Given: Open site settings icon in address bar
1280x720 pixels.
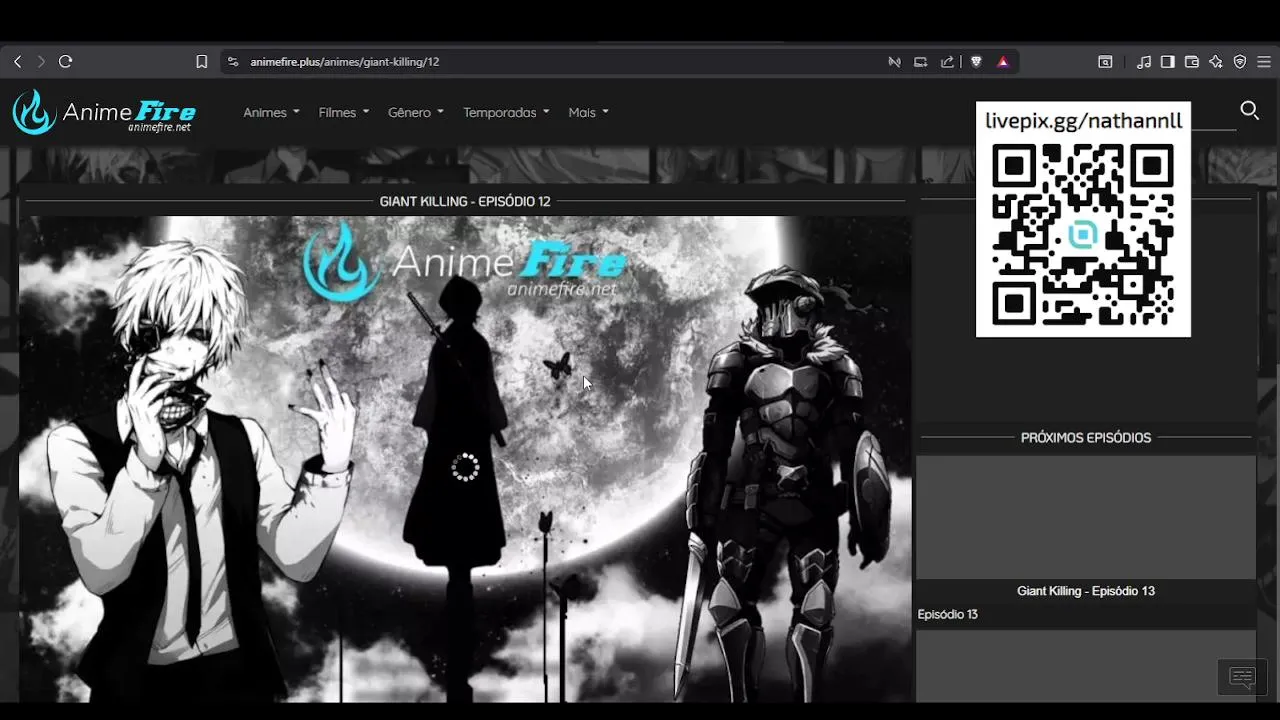Looking at the screenshot, I should click(x=233, y=61).
